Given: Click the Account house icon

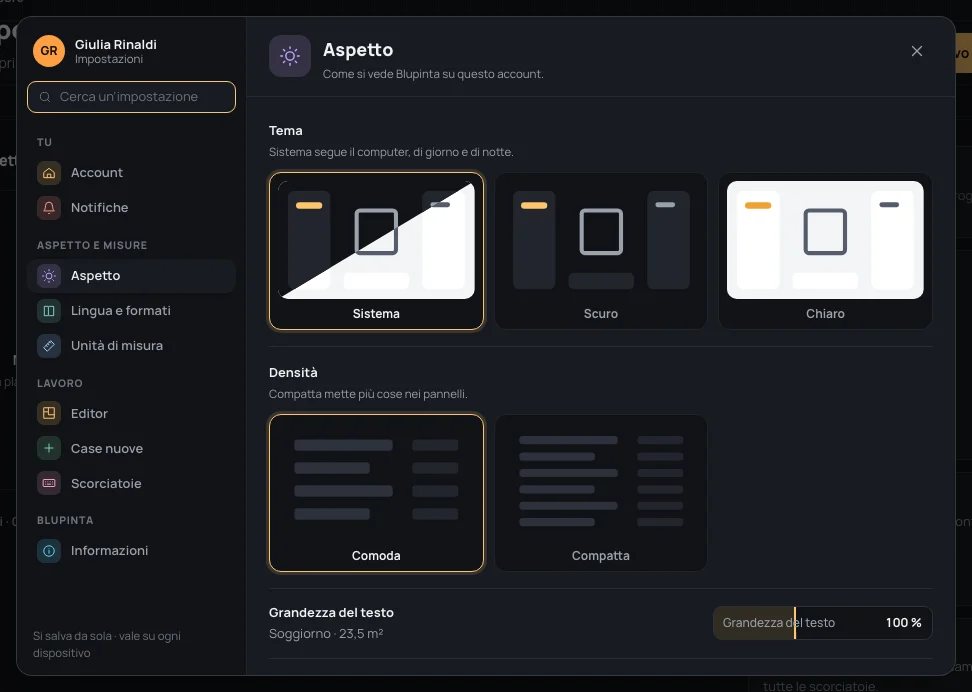Looking at the screenshot, I should [49, 173].
